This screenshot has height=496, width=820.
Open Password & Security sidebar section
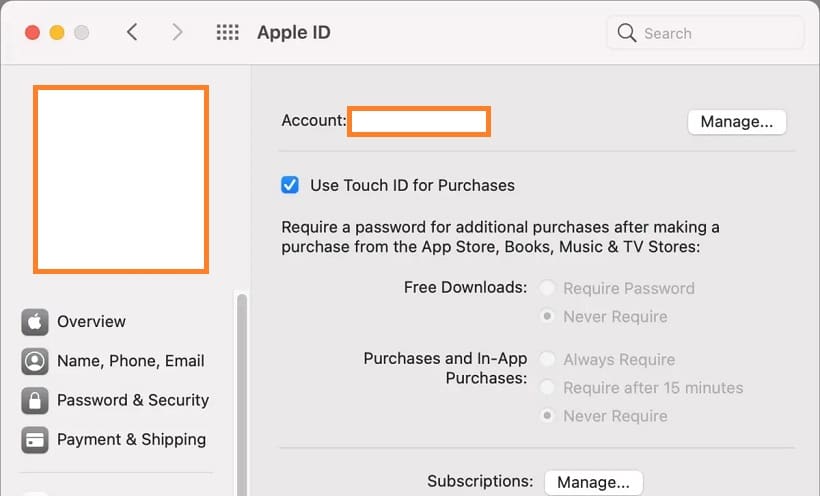coord(132,400)
